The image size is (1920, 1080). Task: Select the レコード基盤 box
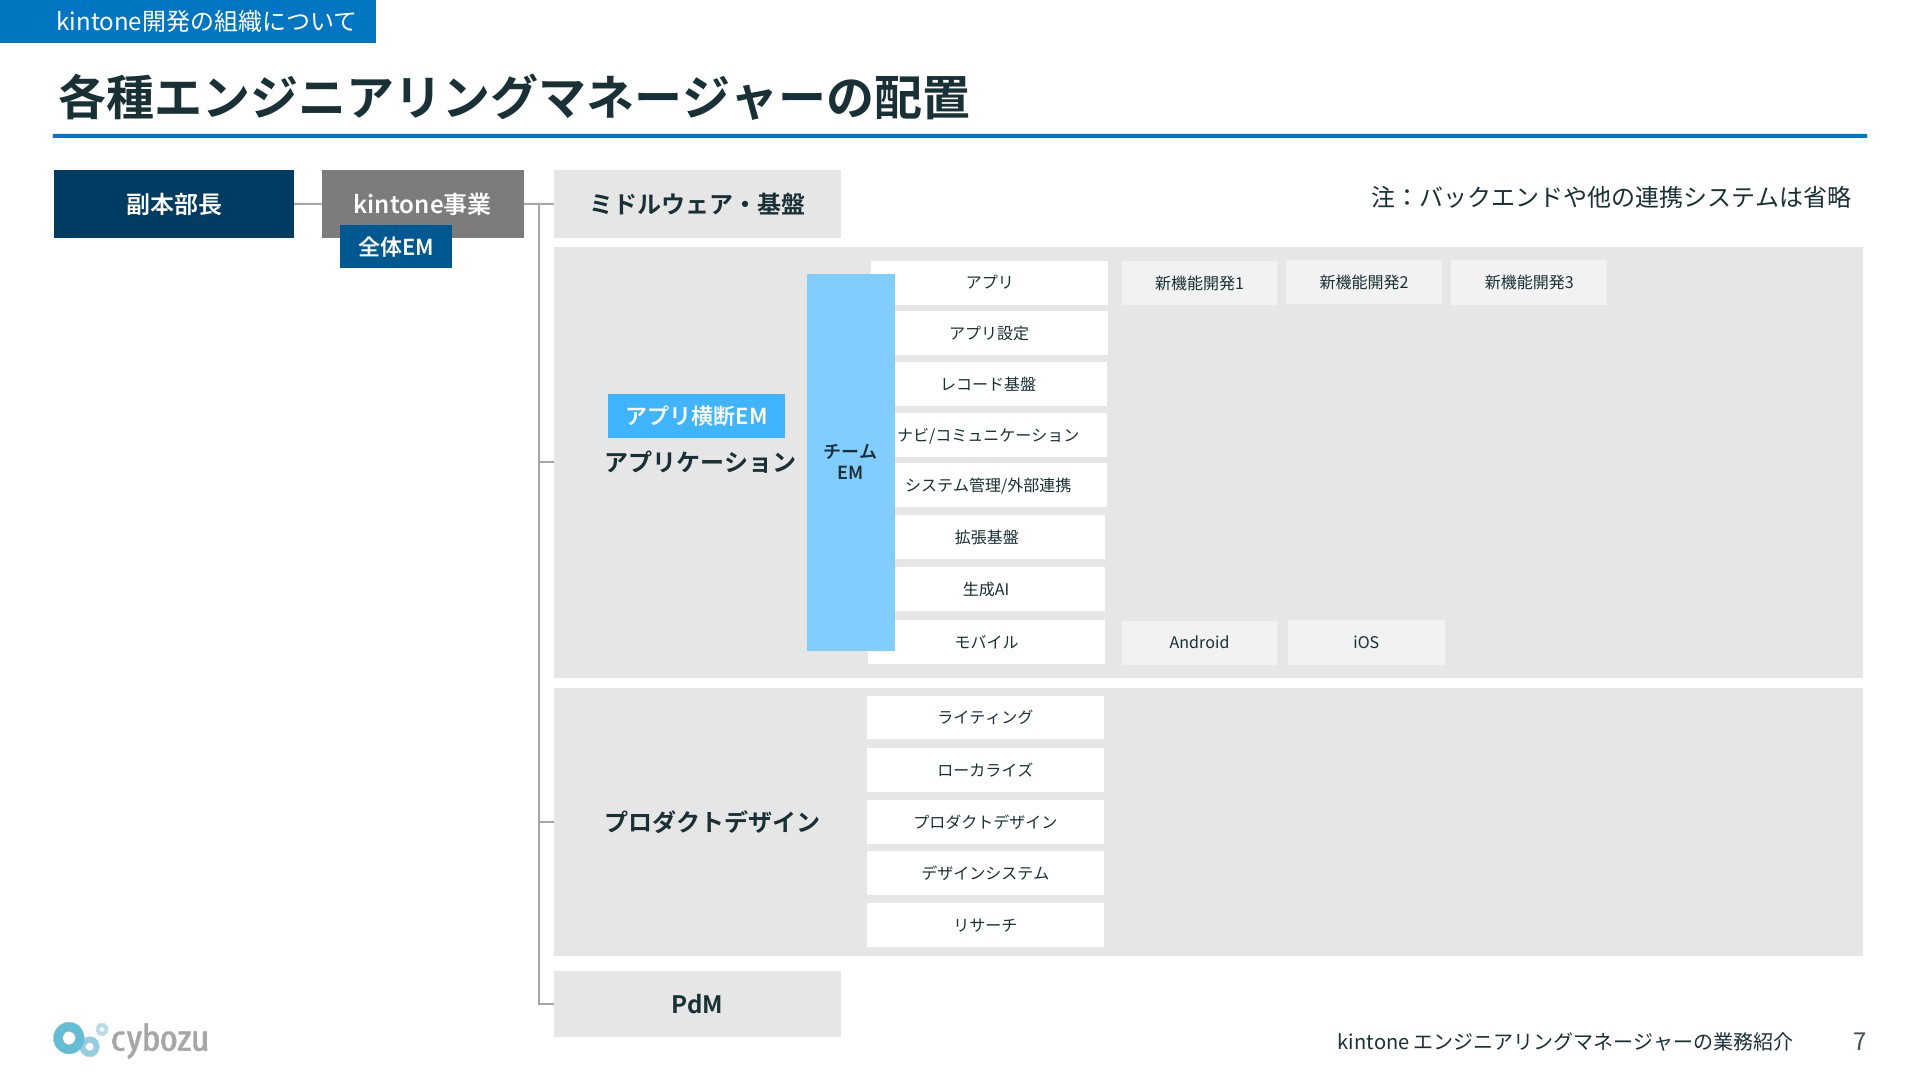[1001, 384]
